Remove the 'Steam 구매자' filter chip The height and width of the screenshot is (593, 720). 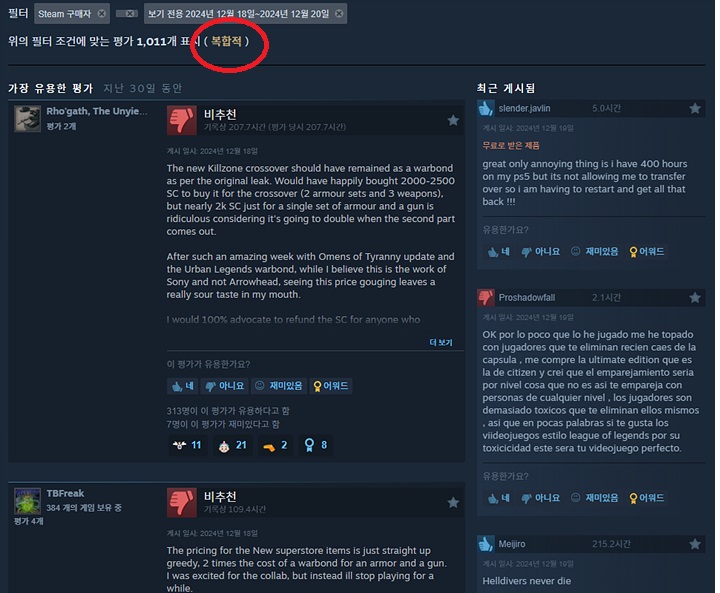[101, 14]
